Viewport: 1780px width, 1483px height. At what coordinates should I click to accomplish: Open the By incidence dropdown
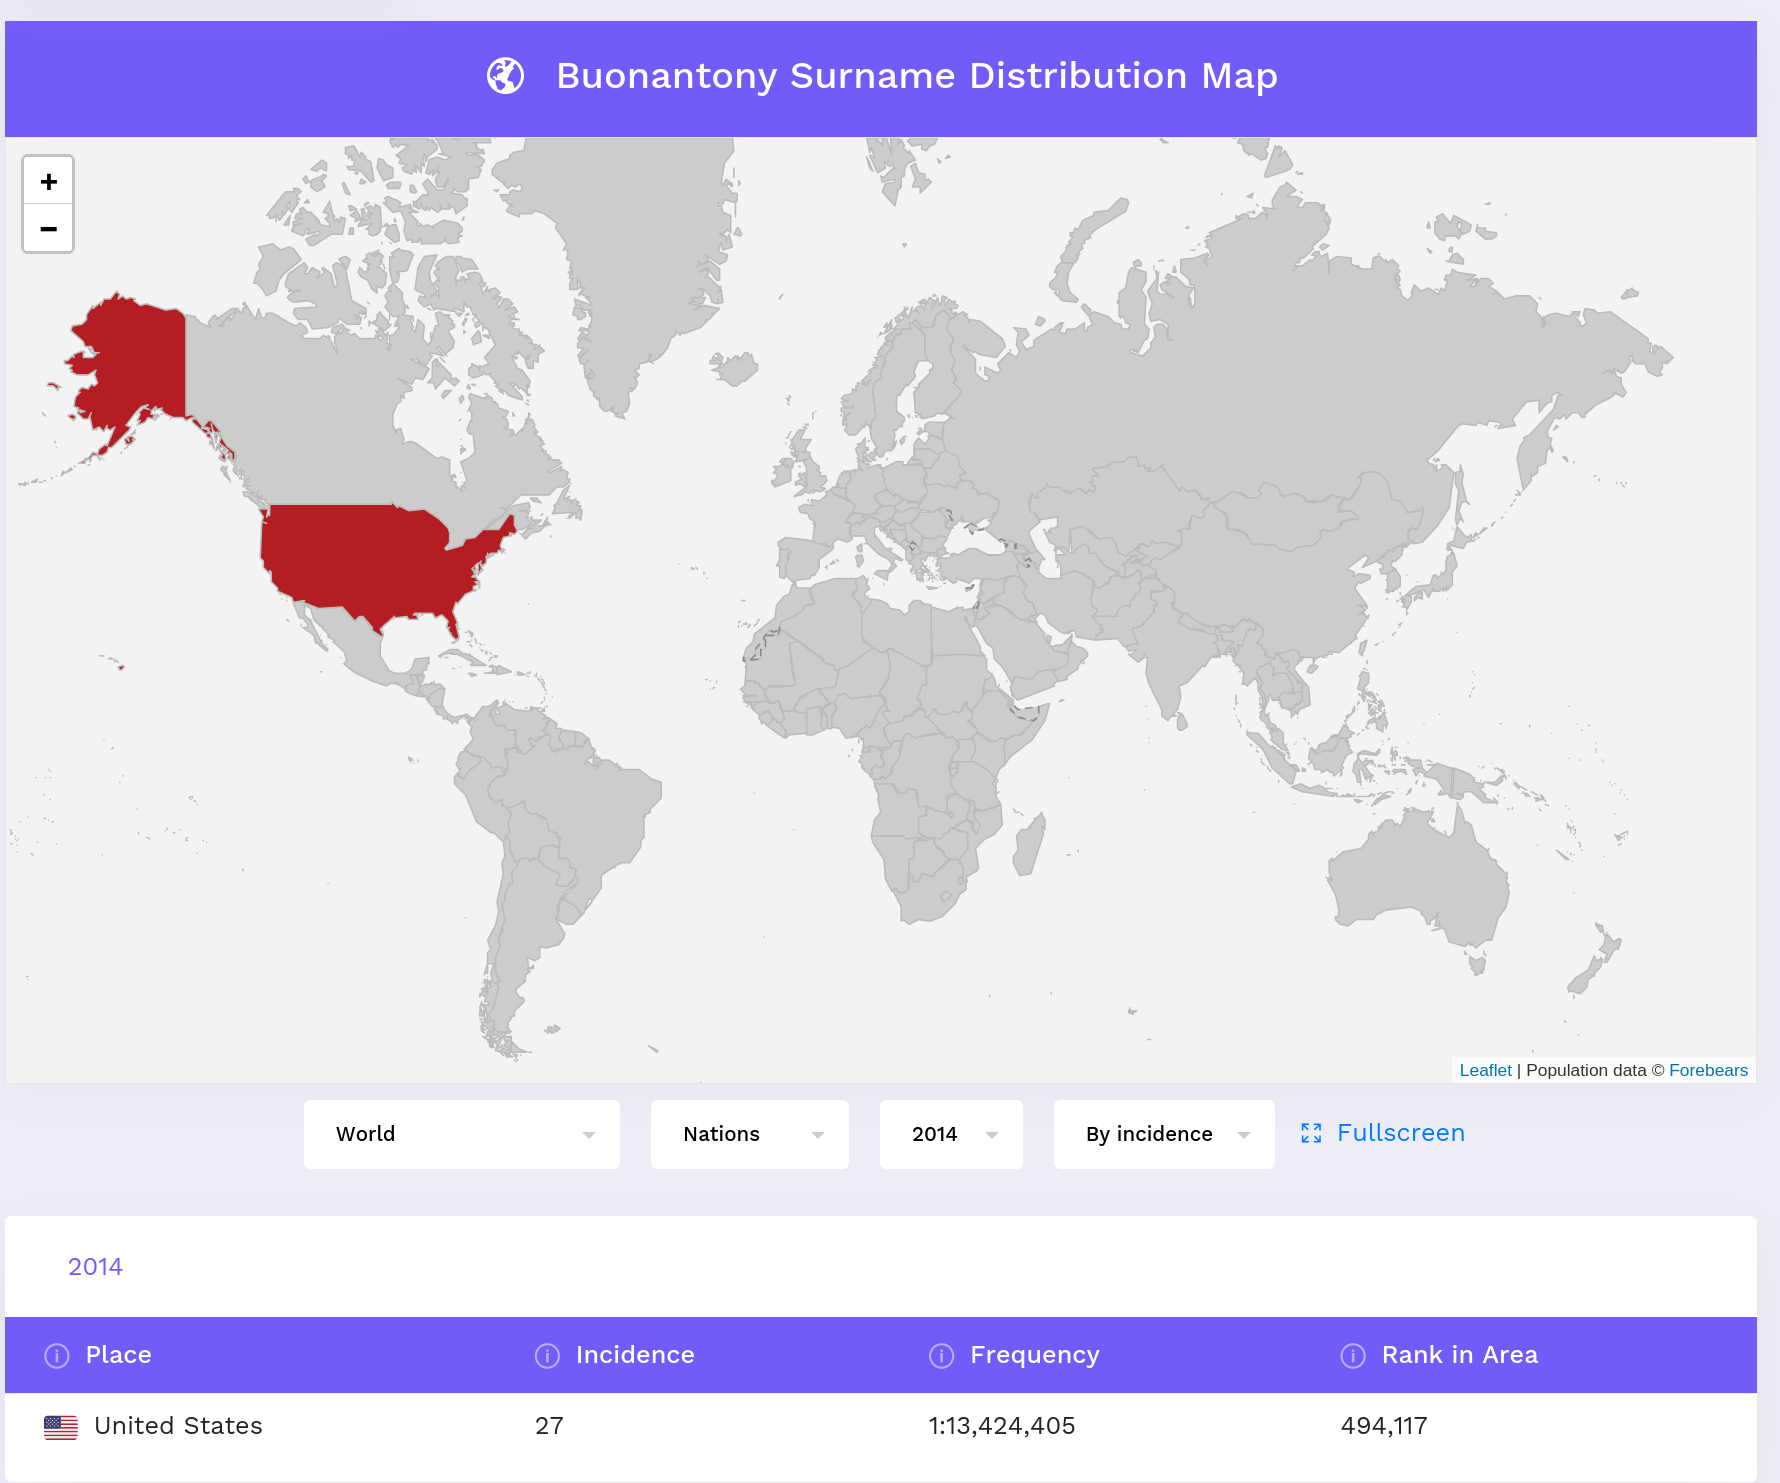(1164, 1134)
